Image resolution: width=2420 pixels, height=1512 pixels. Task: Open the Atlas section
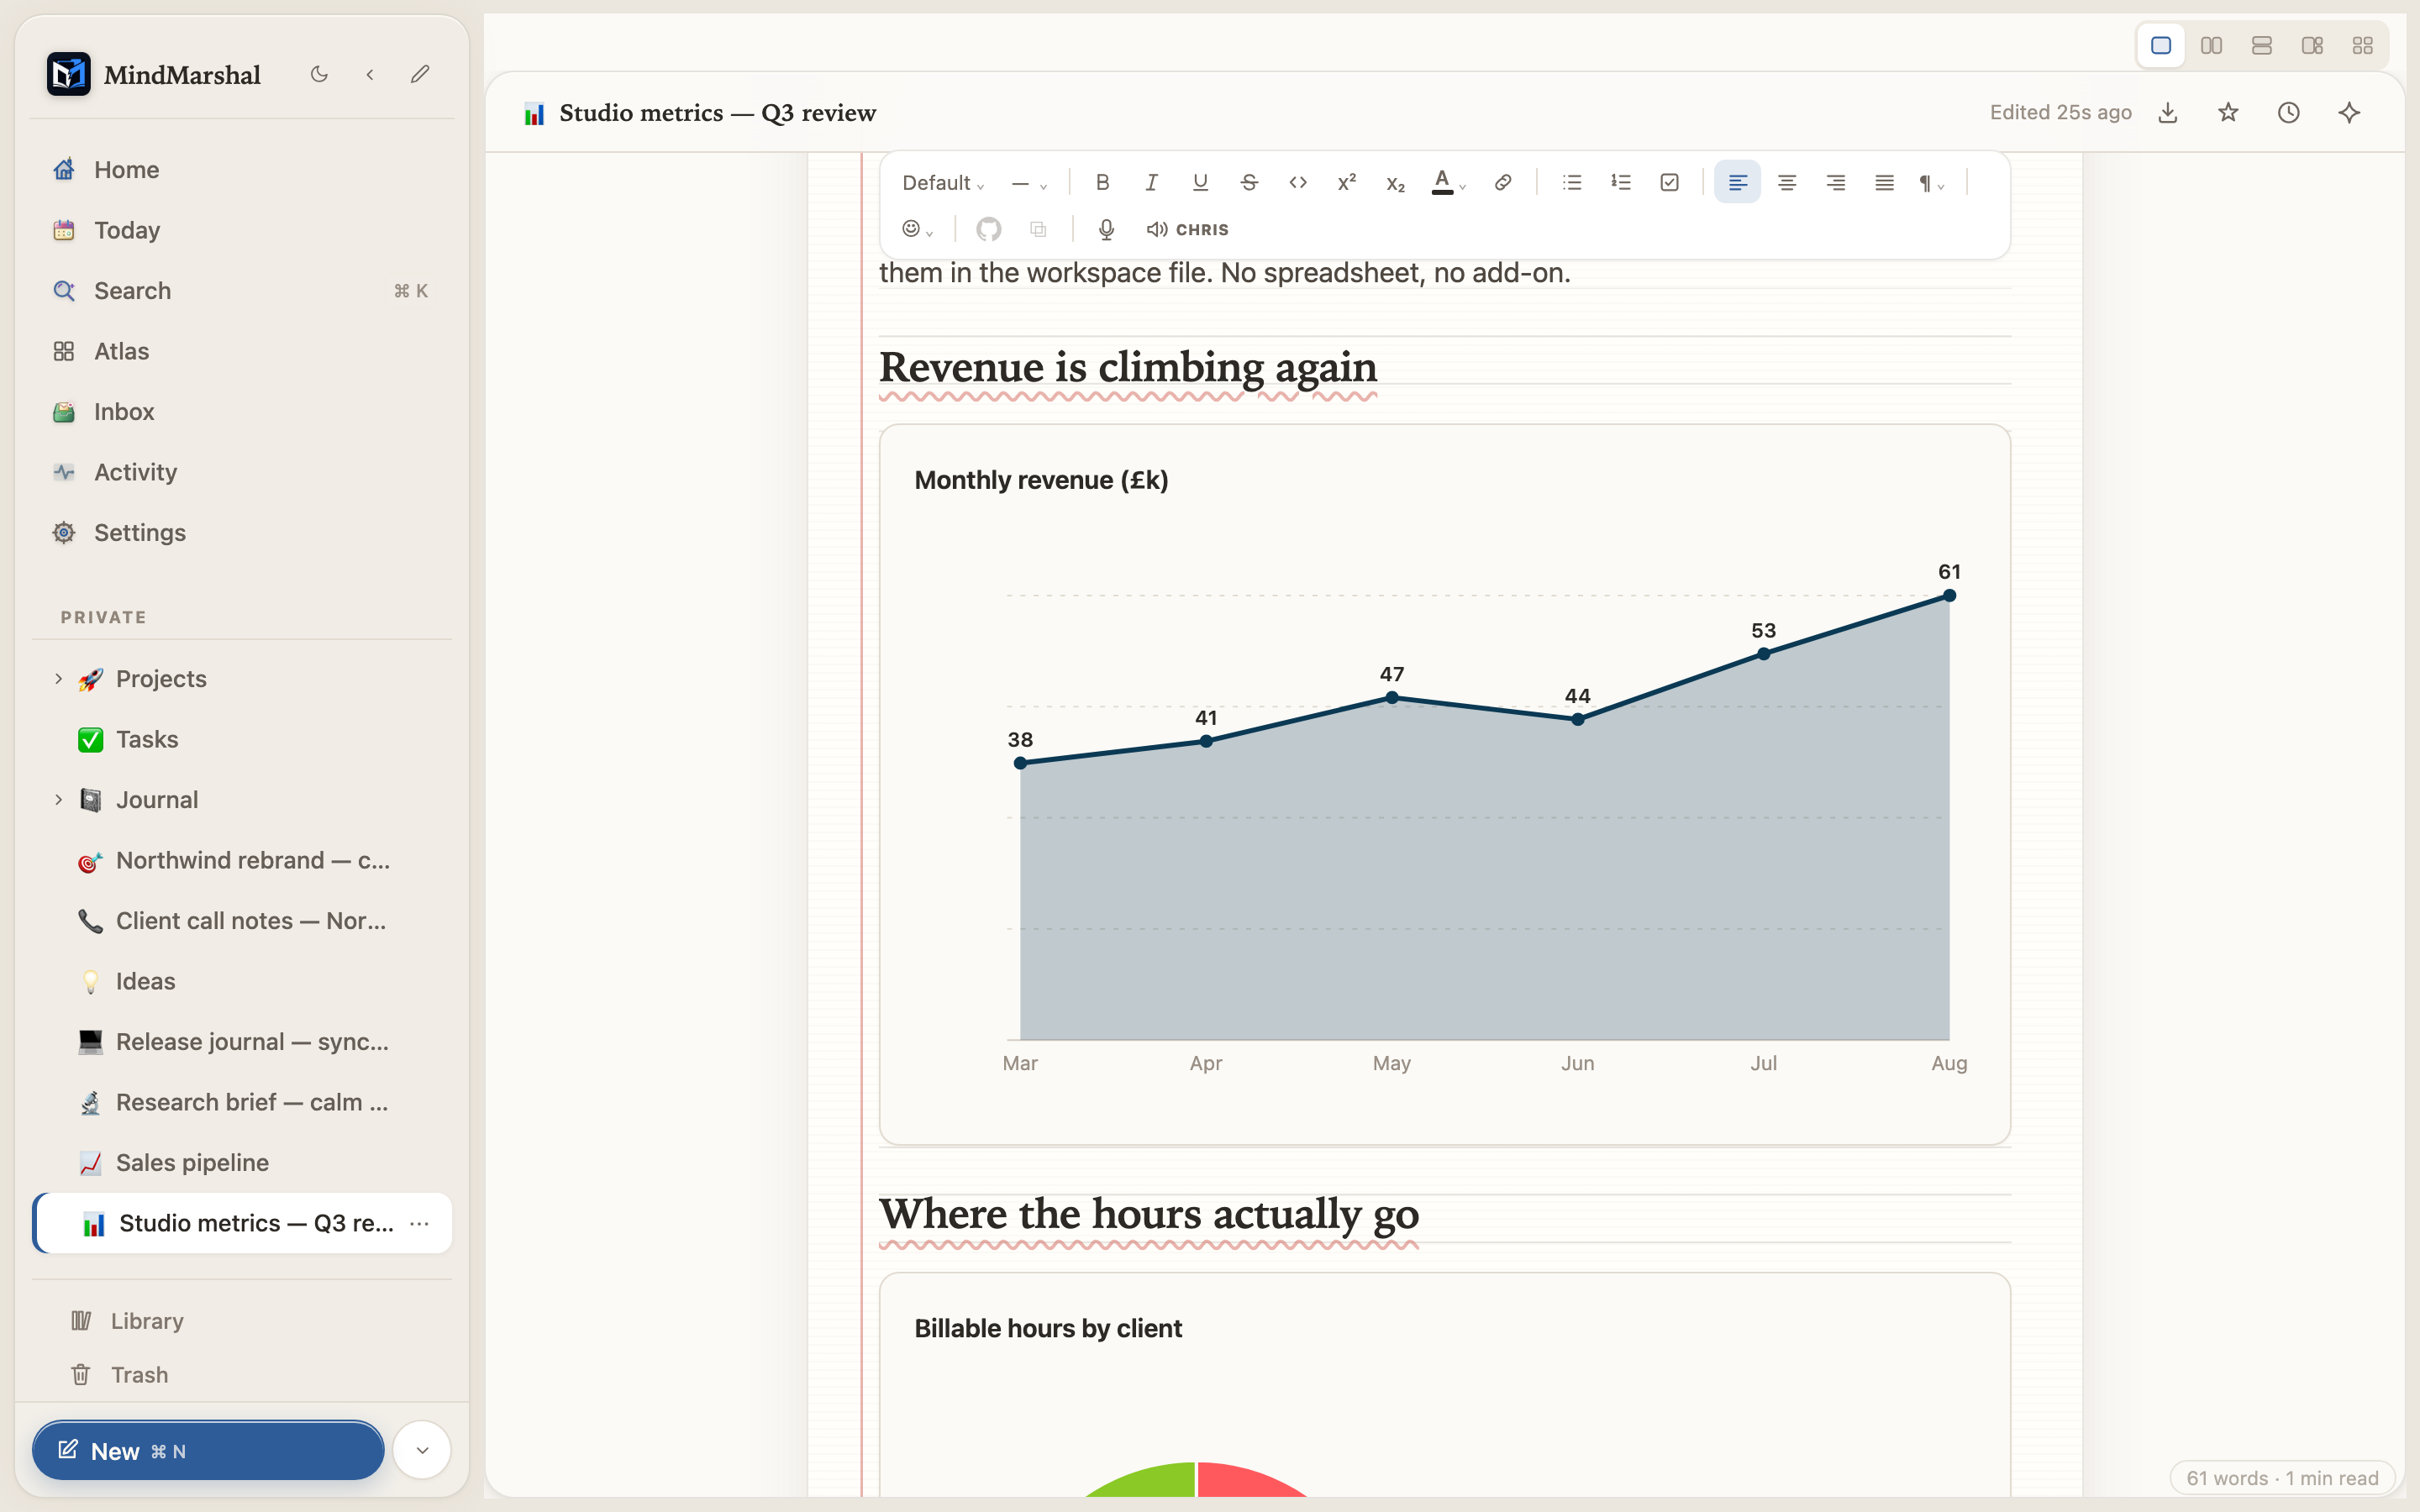(242, 351)
